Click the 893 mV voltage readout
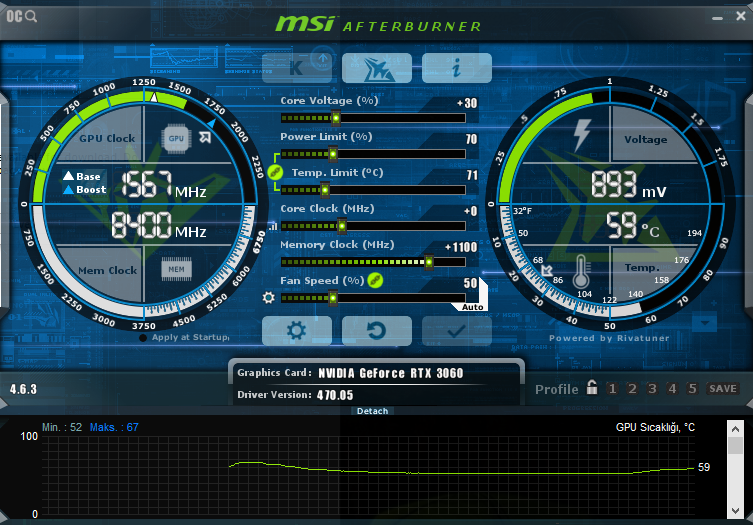Image resolution: width=753 pixels, height=525 pixels. (629, 184)
